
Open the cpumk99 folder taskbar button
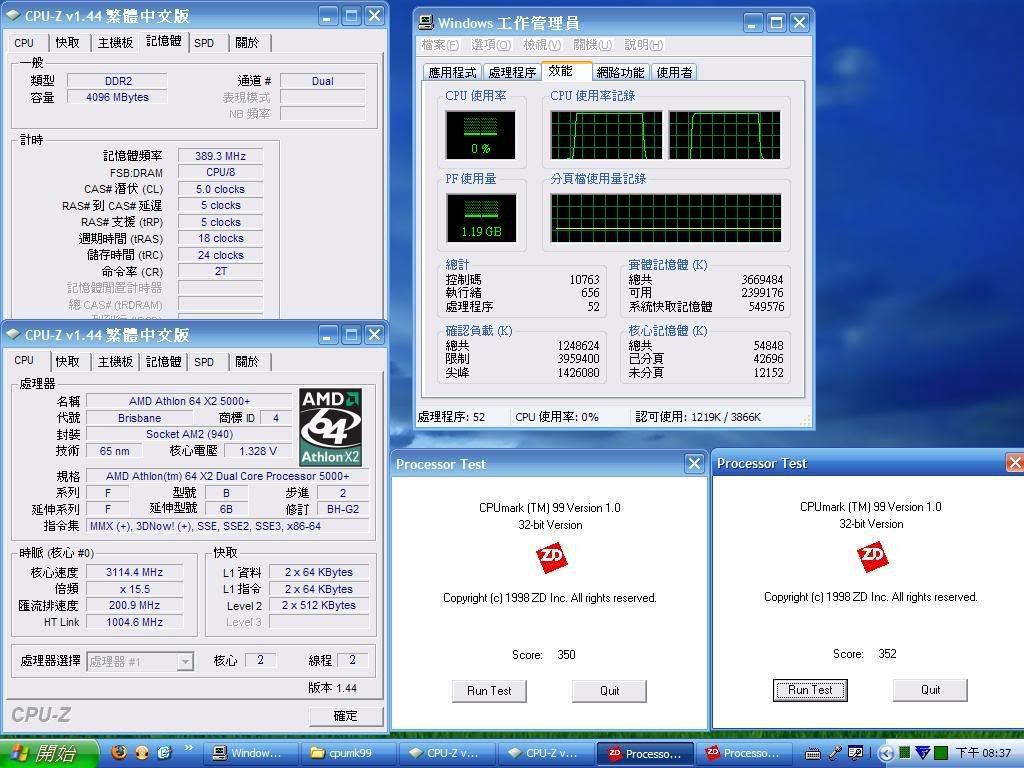[348, 753]
